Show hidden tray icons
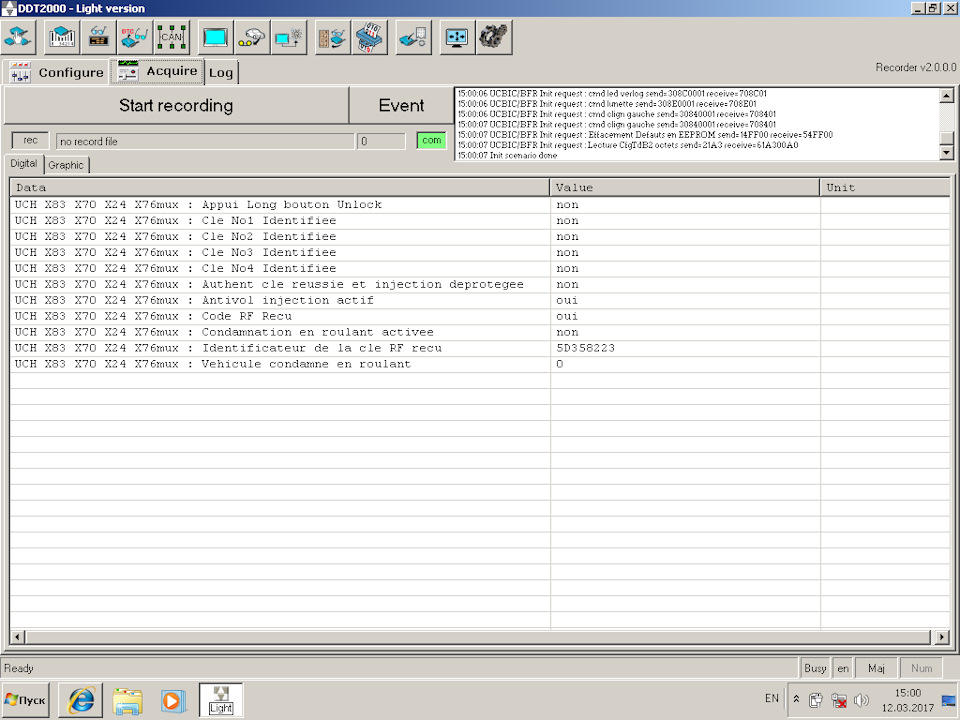The image size is (960, 720). [796, 699]
